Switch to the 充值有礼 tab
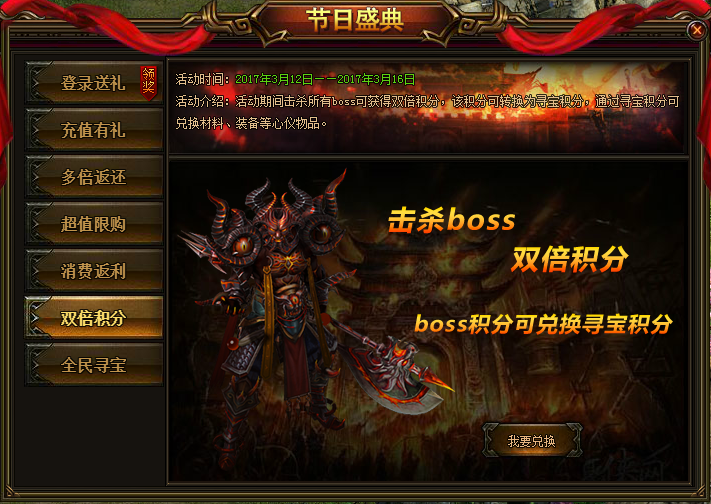The width and height of the screenshot is (711, 504). [94, 130]
